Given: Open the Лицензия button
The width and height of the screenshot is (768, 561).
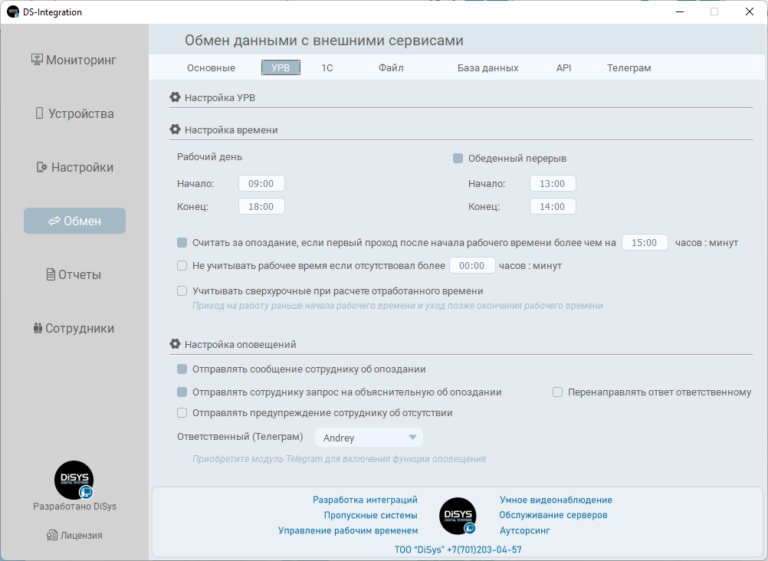Looking at the screenshot, I should pyautogui.click(x=73, y=535).
